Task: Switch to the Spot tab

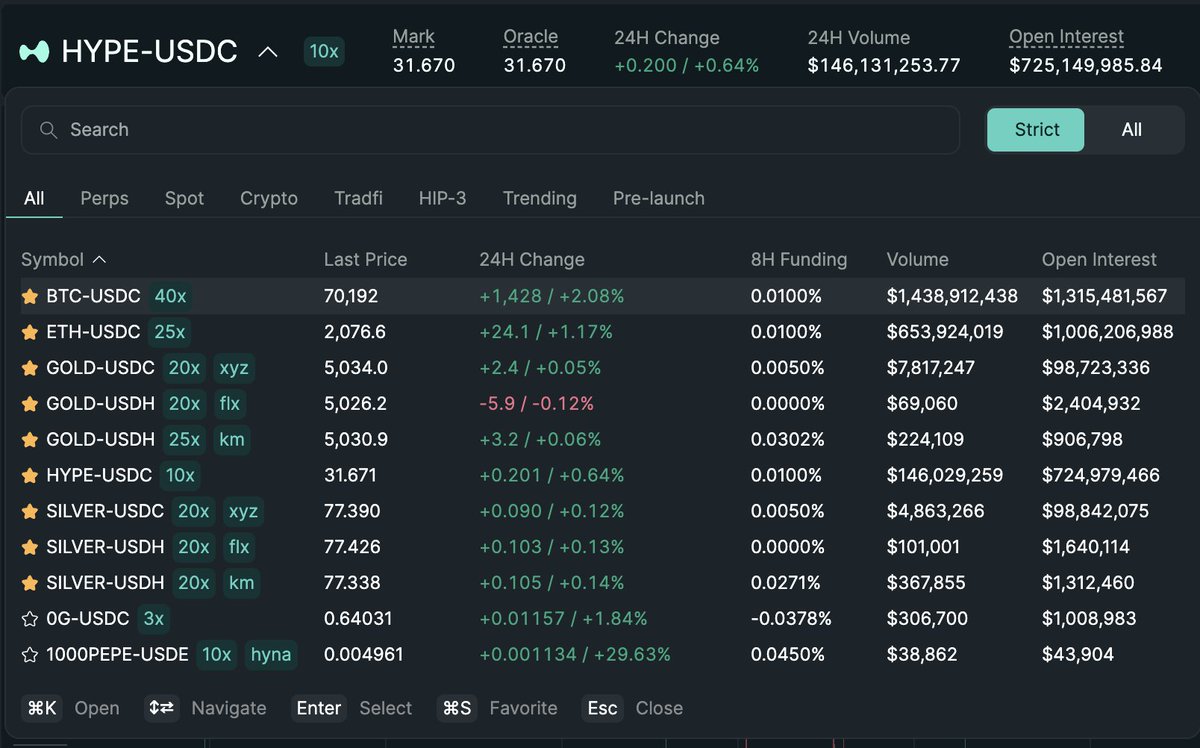Action: (x=184, y=198)
